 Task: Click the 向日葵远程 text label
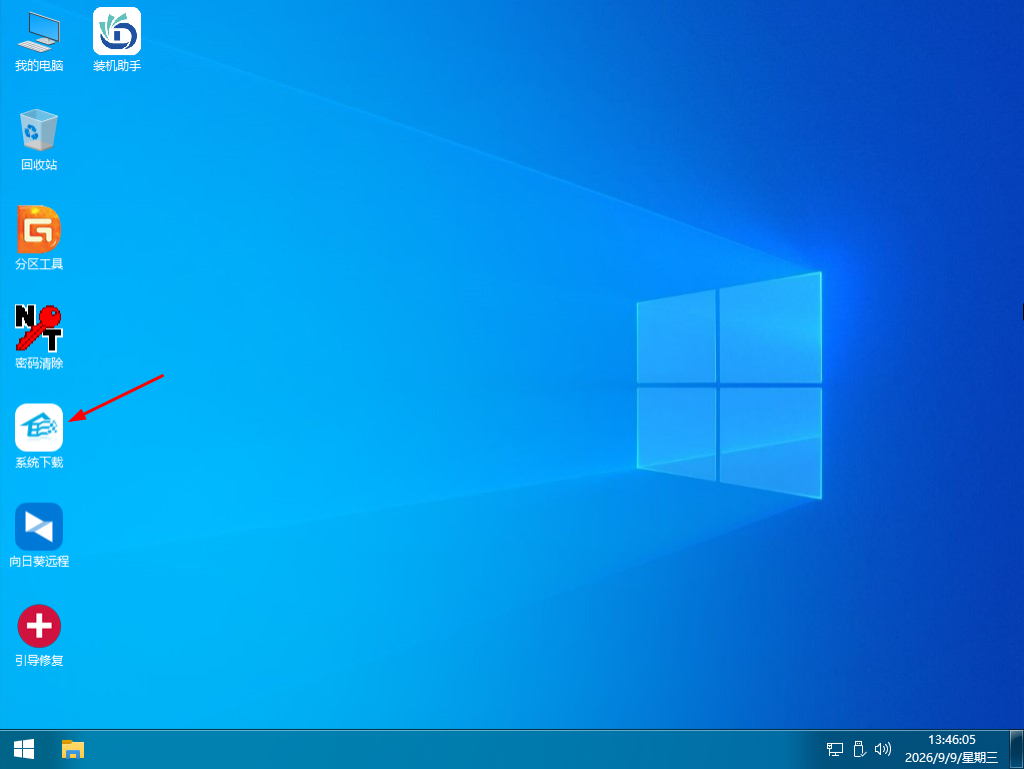tap(39, 561)
